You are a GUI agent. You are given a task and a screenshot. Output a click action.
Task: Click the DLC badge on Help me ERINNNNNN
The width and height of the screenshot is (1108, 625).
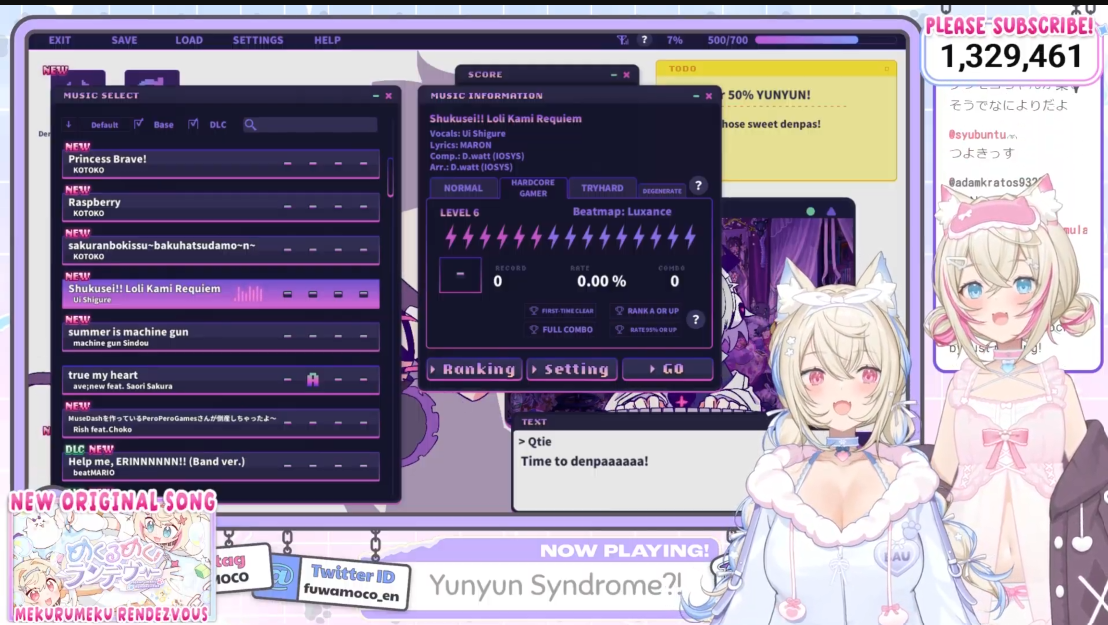pyautogui.click(x=74, y=449)
